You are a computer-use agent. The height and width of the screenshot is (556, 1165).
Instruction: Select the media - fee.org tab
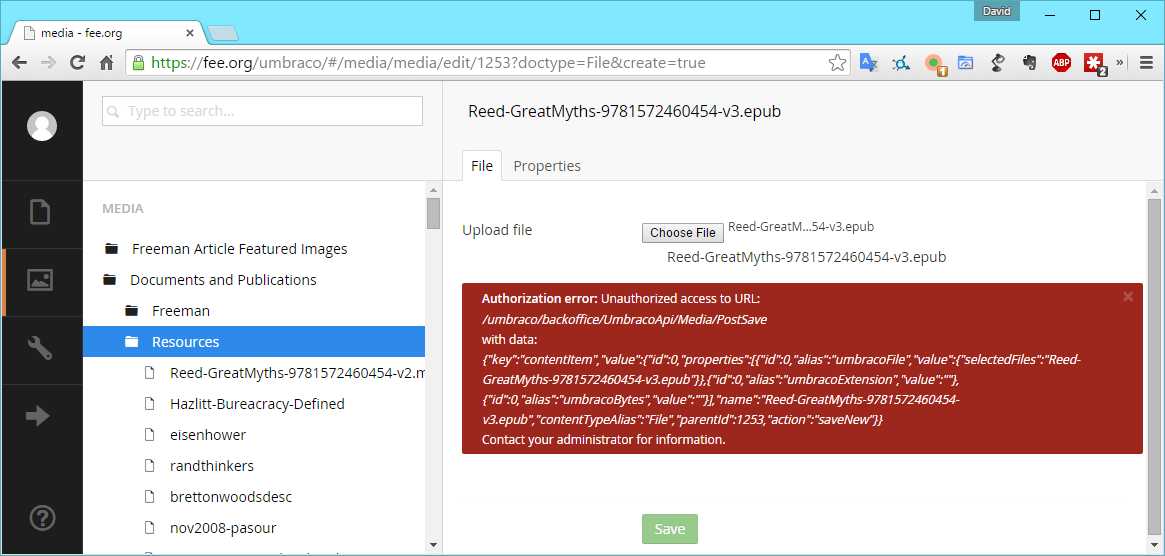[x=106, y=33]
